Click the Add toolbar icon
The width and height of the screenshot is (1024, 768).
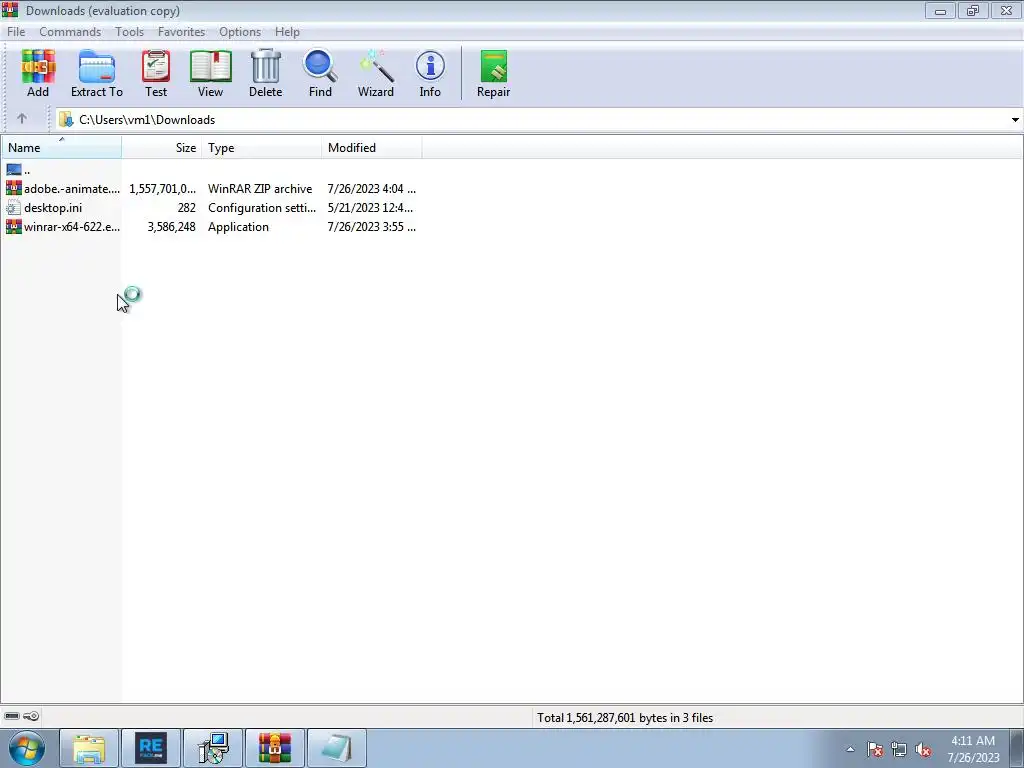click(x=38, y=73)
